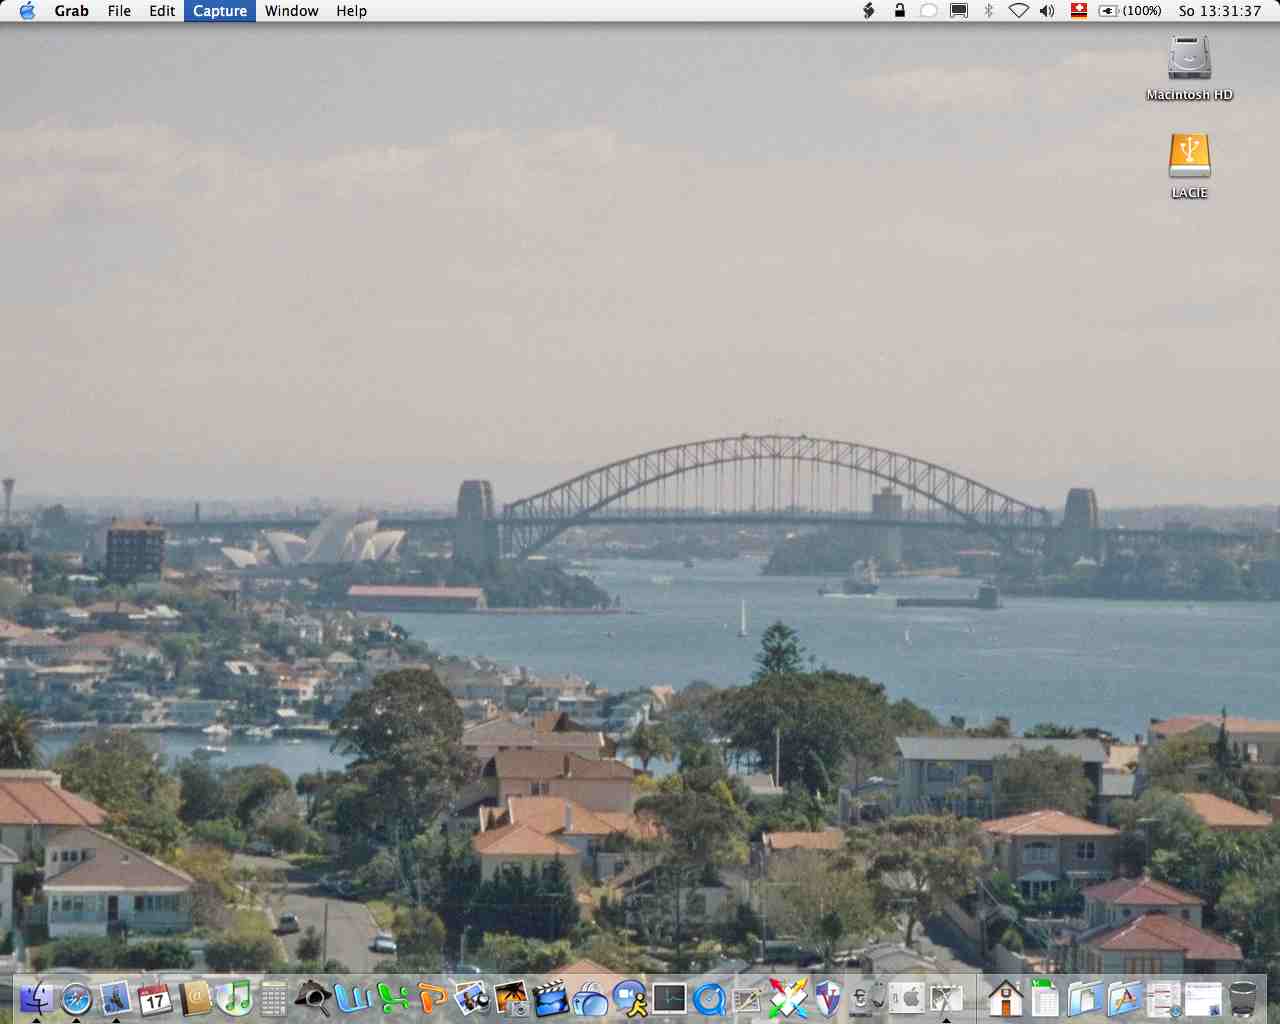Open the Applications folder in the Dock
This screenshot has width=1280, height=1024.
(x=1124, y=998)
